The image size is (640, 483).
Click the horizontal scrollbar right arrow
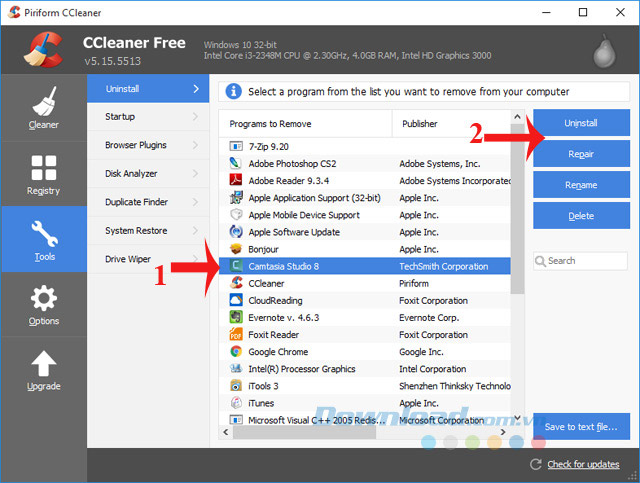(503, 432)
